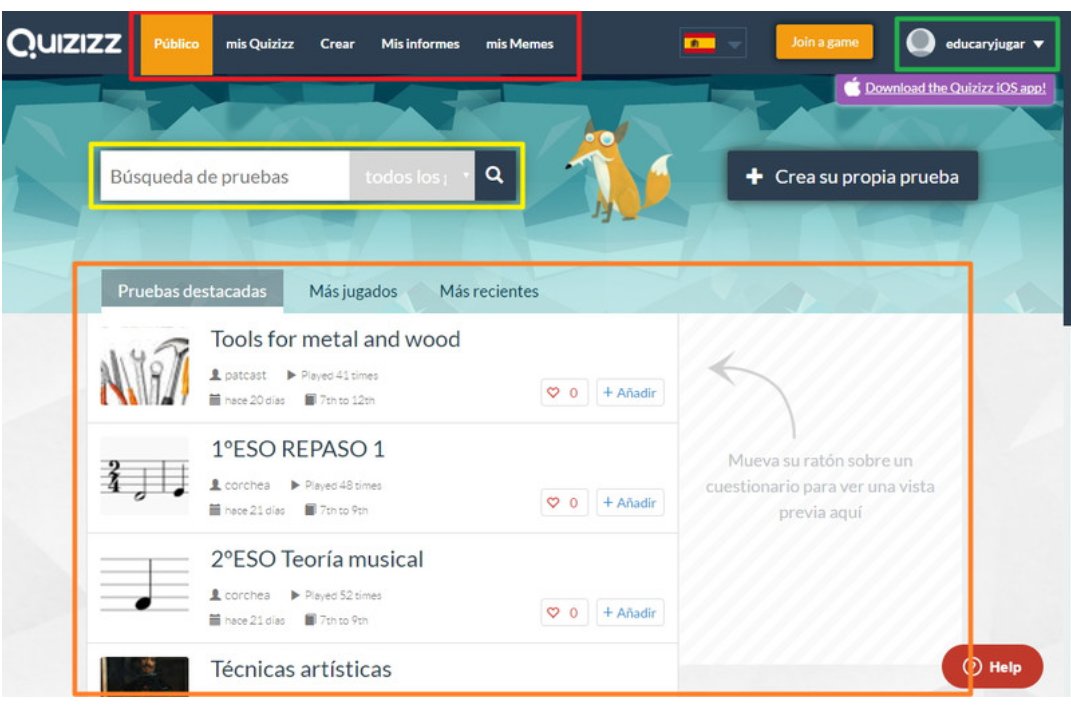Select the Pruebas destacadas tab
1071x714 pixels.
pos(192,291)
